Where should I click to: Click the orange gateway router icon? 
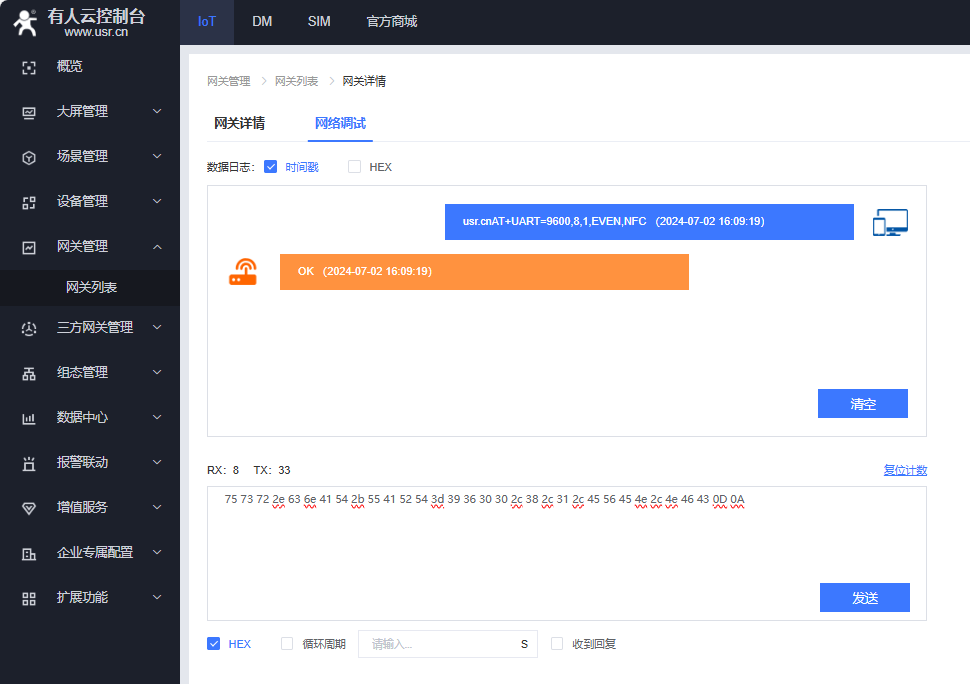coord(243,272)
